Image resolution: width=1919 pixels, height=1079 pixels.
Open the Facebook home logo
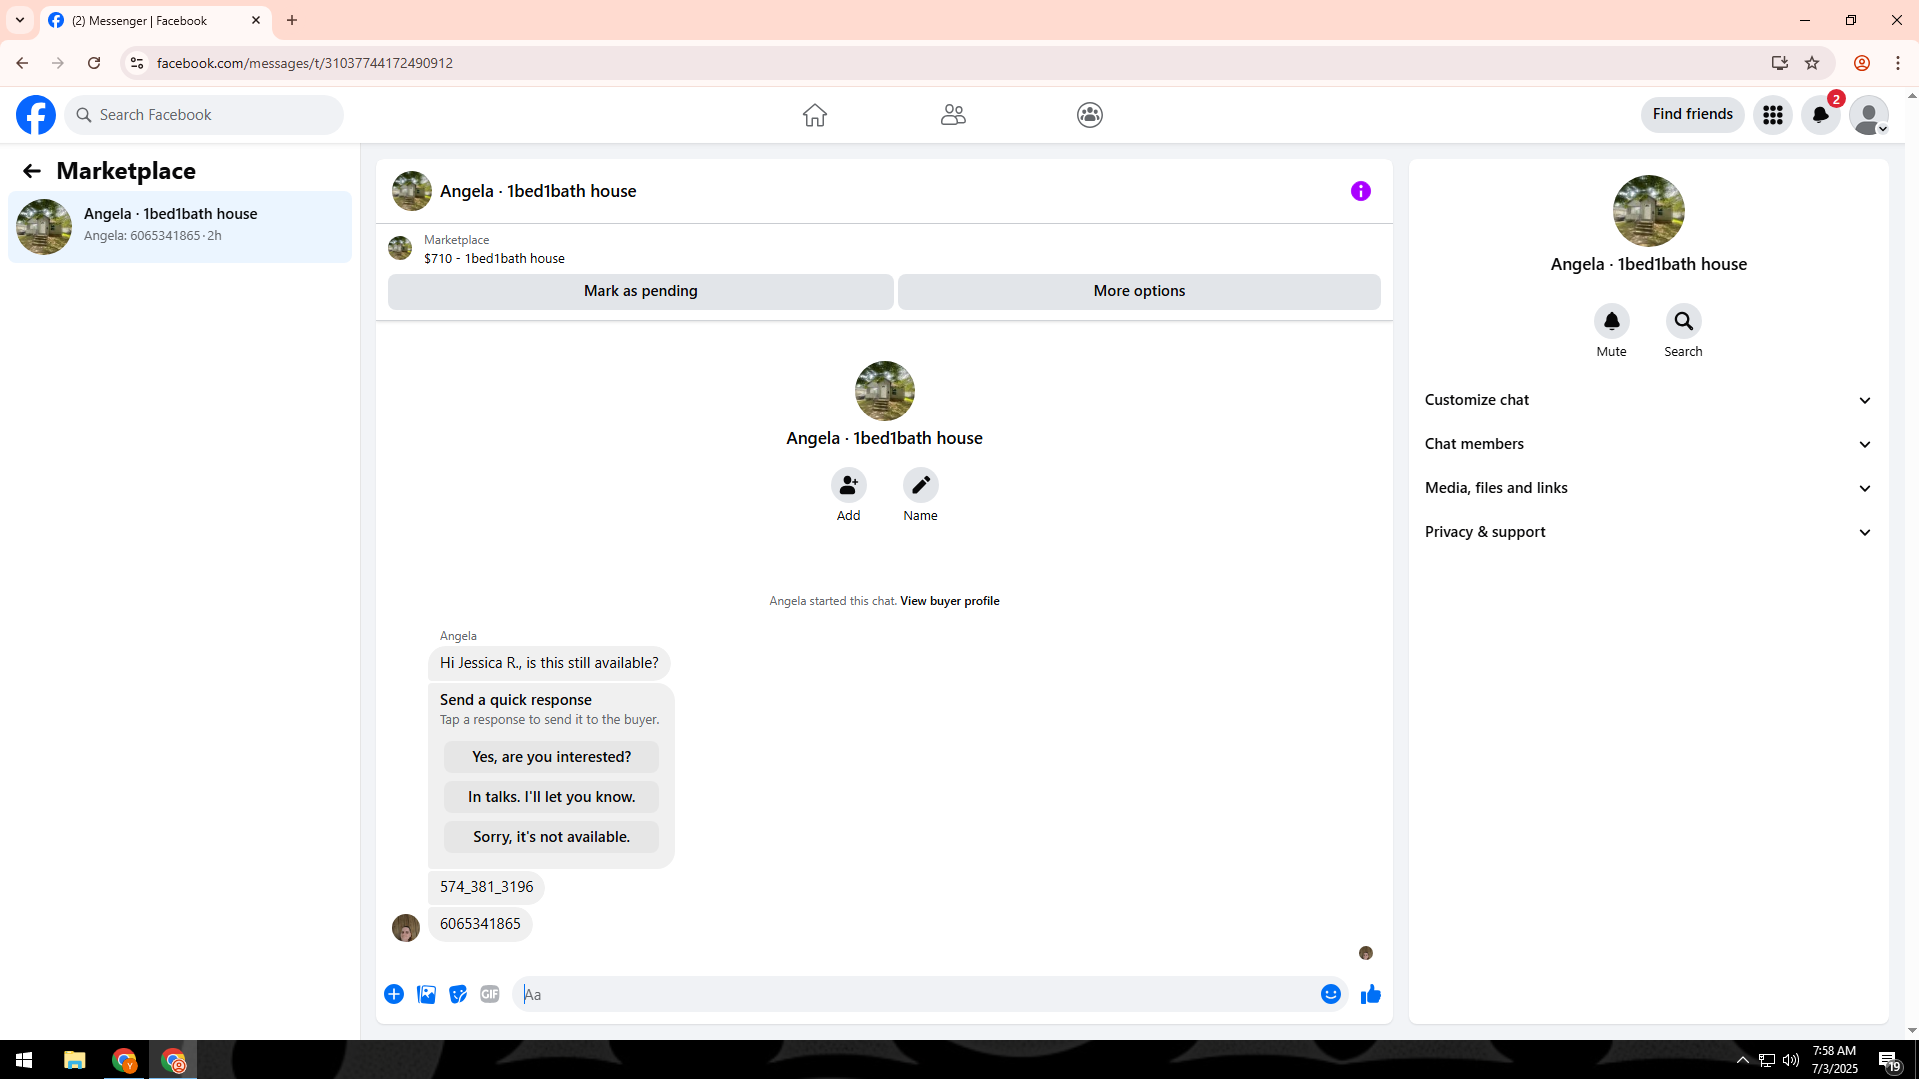36,115
